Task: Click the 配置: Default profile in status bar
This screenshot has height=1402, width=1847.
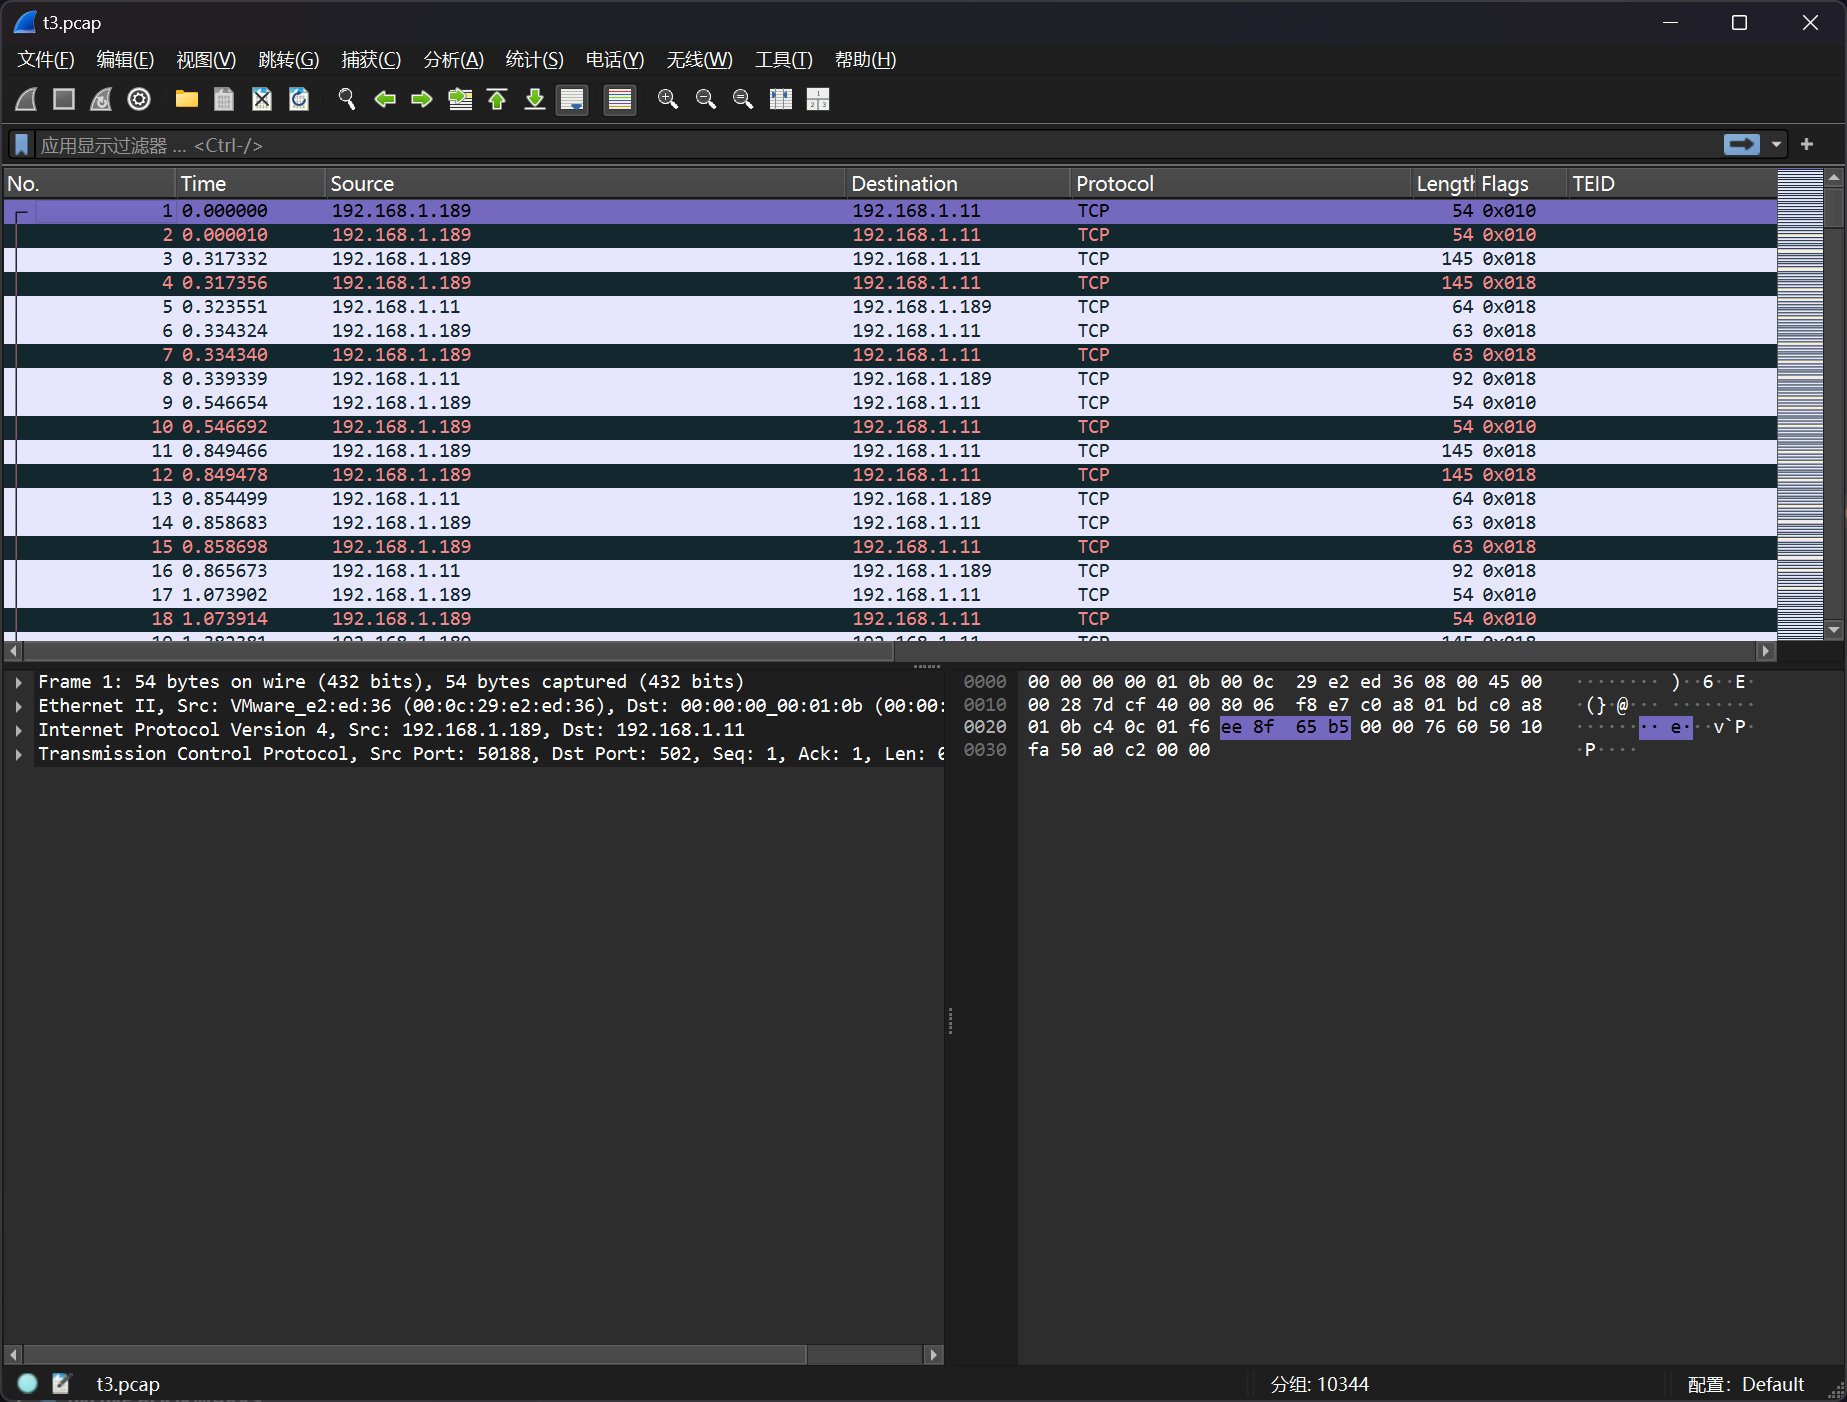Action: click(1746, 1384)
